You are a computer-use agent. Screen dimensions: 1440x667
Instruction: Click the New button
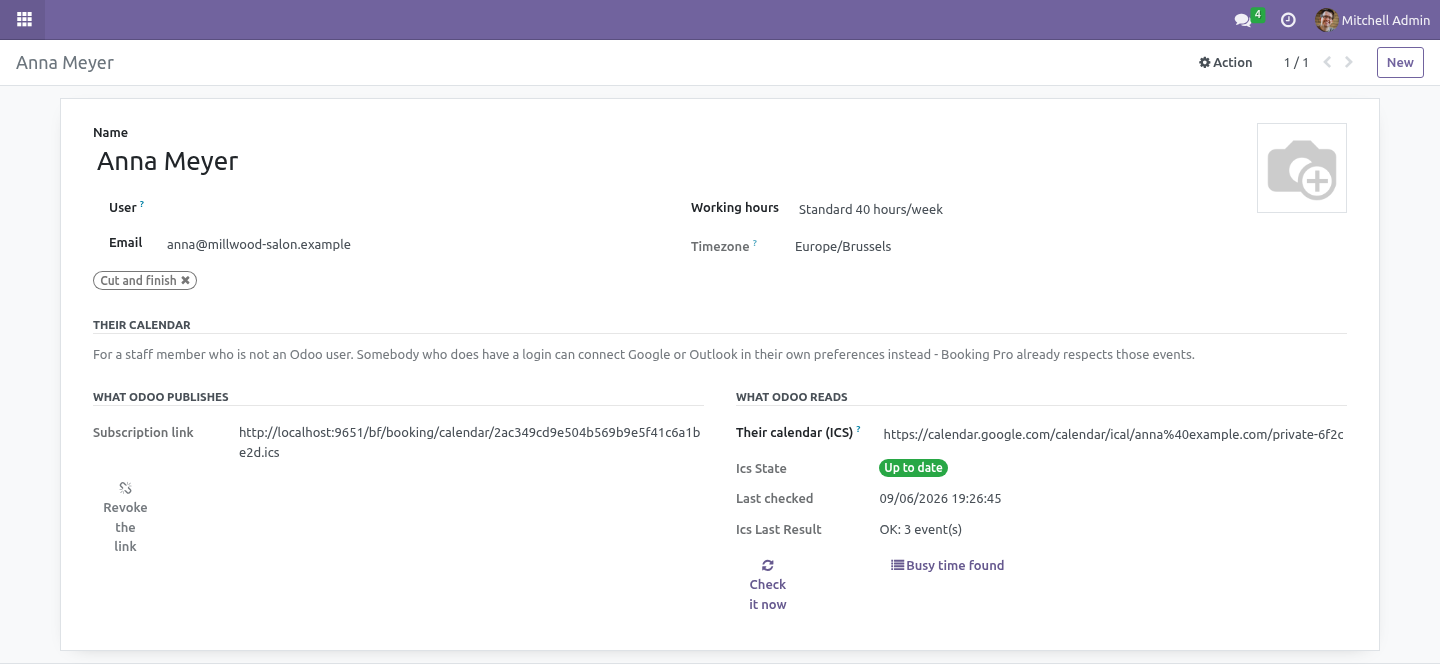(x=1400, y=62)
